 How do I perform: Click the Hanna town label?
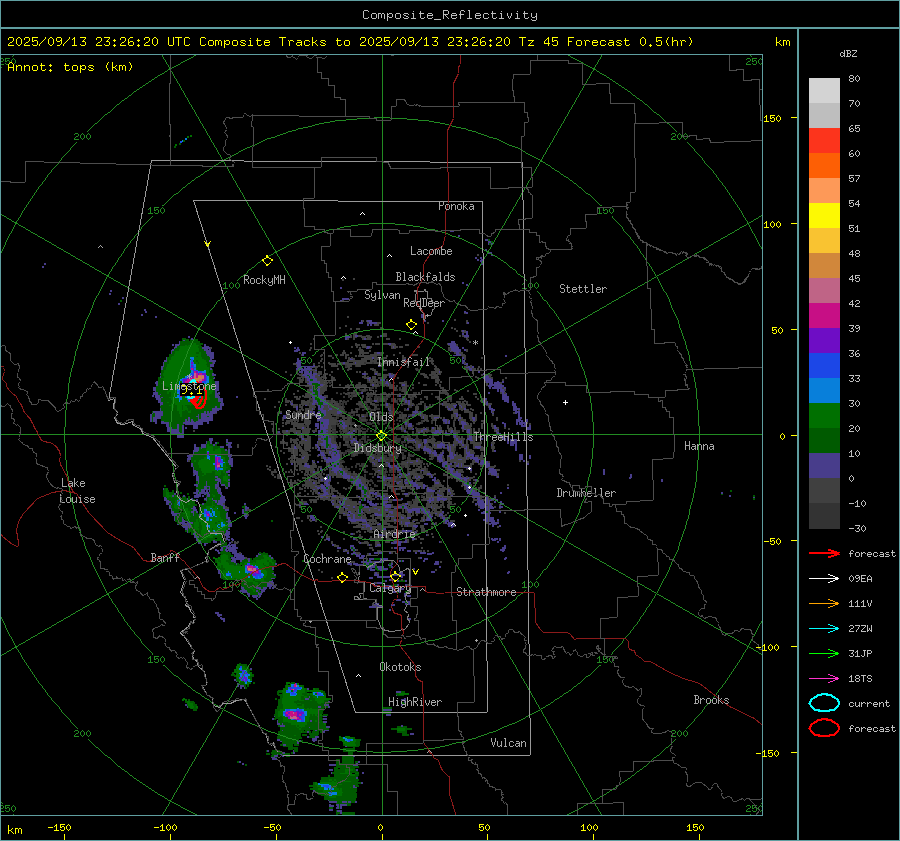pos(699,446)
